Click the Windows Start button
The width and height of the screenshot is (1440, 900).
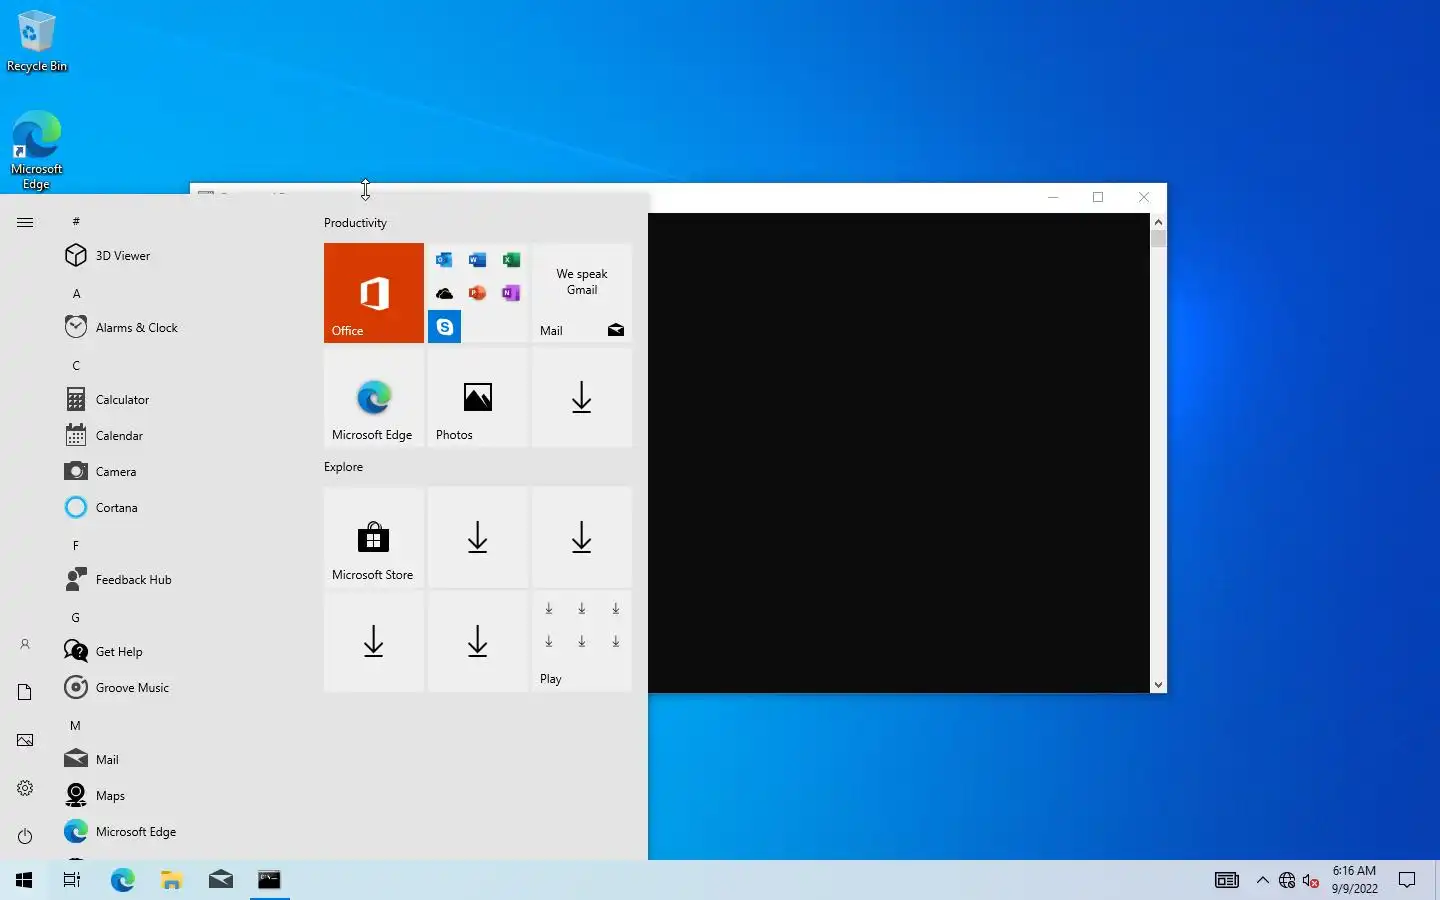coord(24,880)
